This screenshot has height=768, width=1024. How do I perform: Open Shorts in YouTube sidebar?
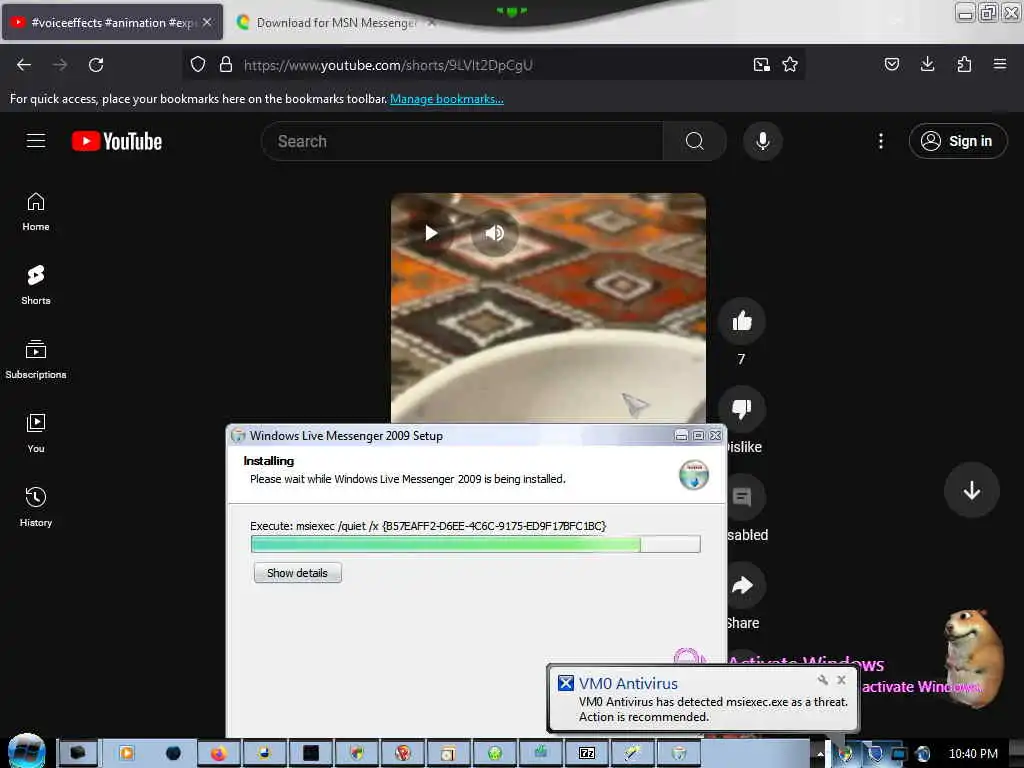click(x=36, y=286)
